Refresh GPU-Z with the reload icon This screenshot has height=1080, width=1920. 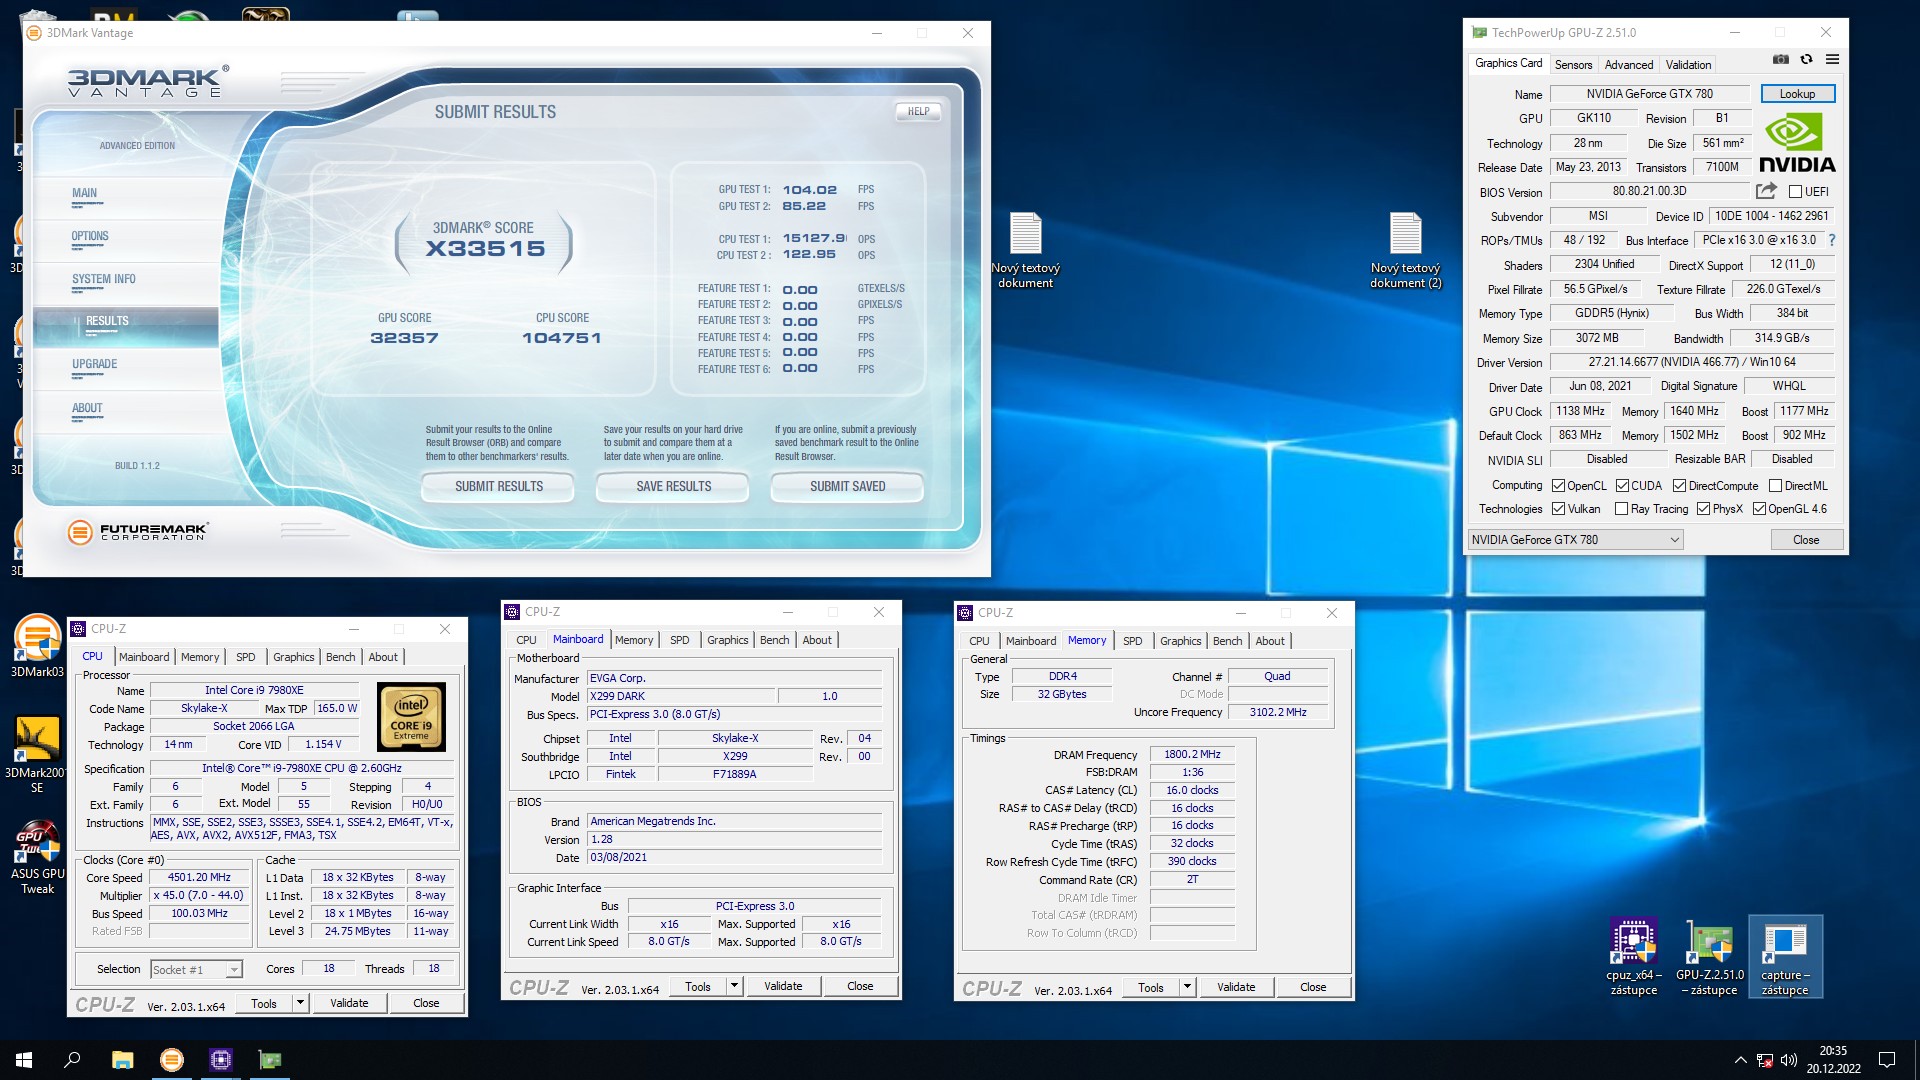pos(1806,60)
